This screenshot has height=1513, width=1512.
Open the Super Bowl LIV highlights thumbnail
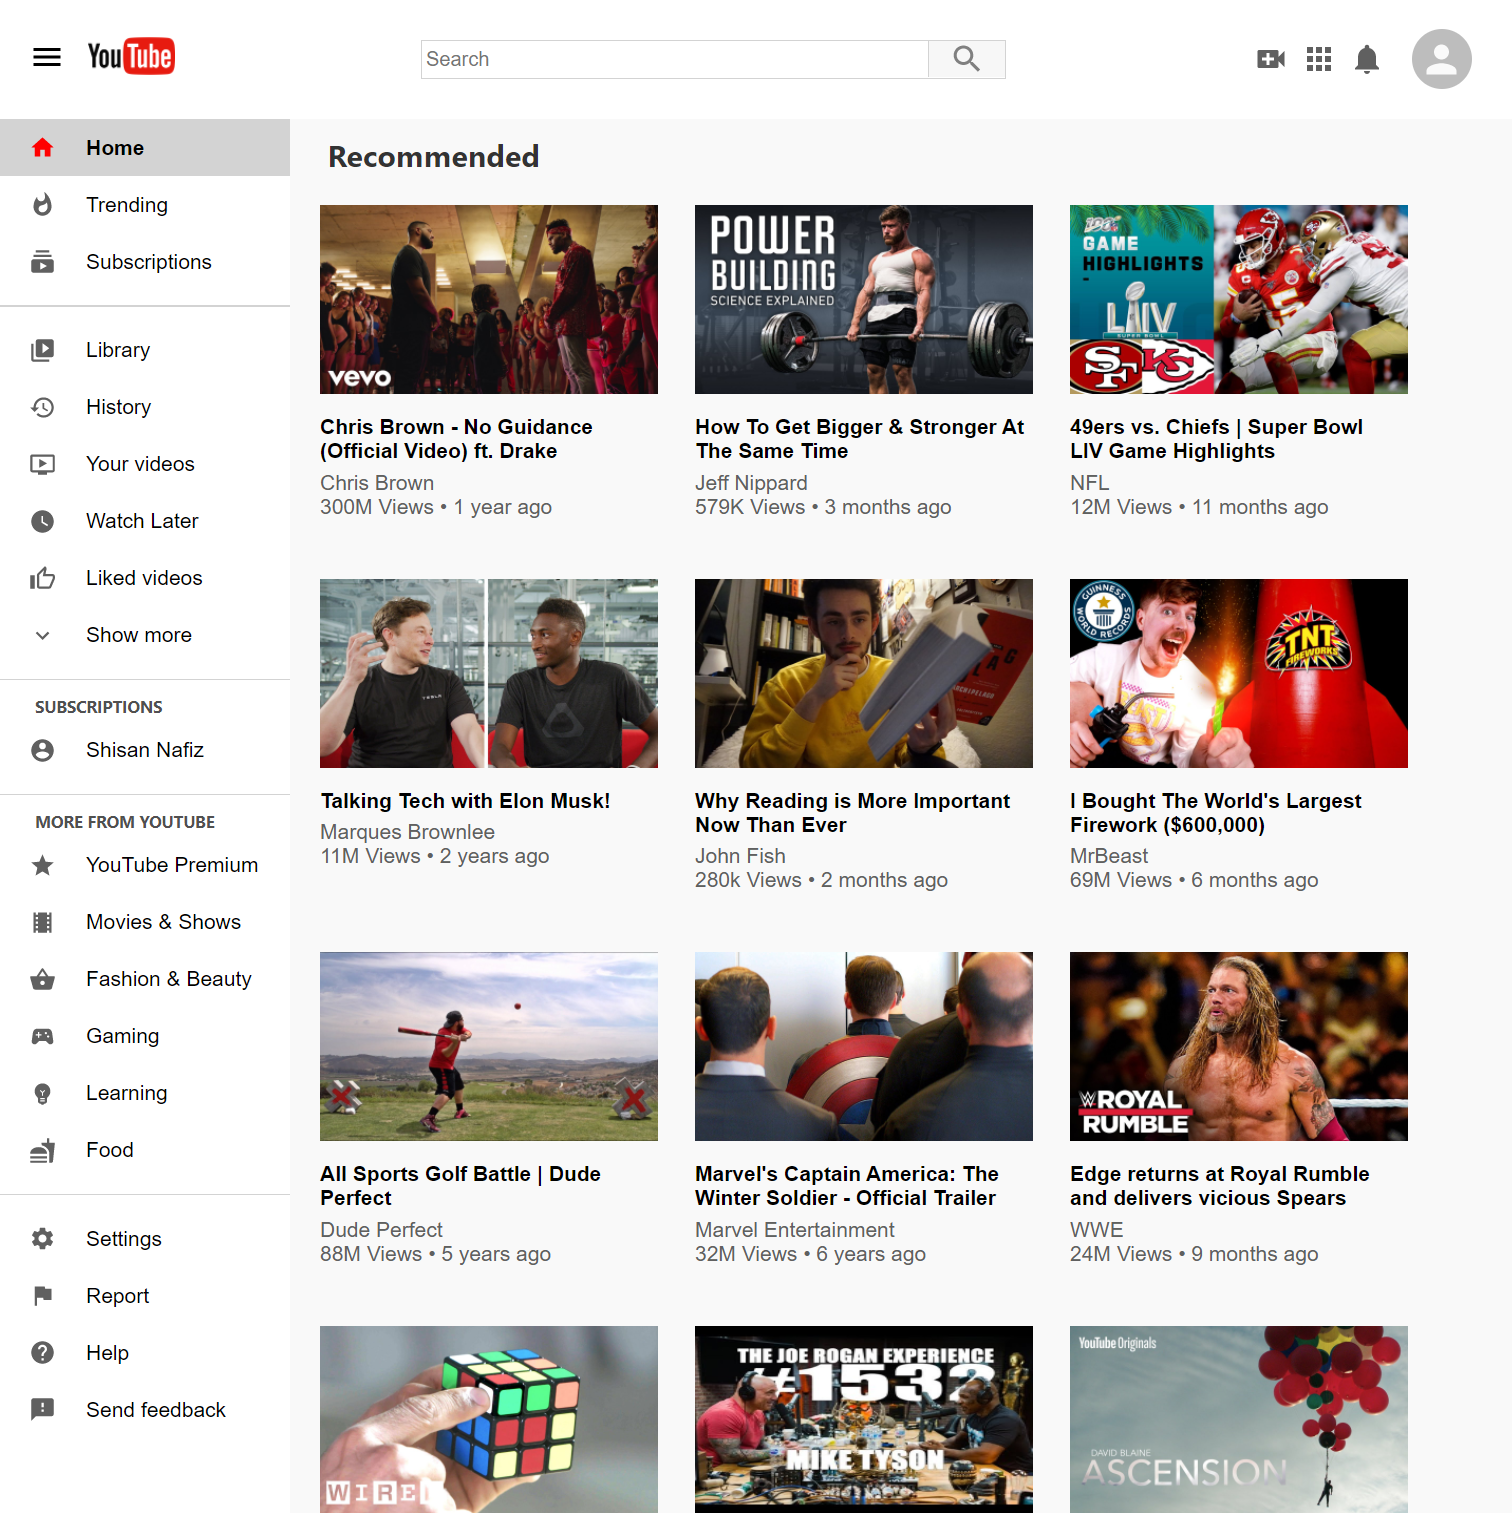1238,299
